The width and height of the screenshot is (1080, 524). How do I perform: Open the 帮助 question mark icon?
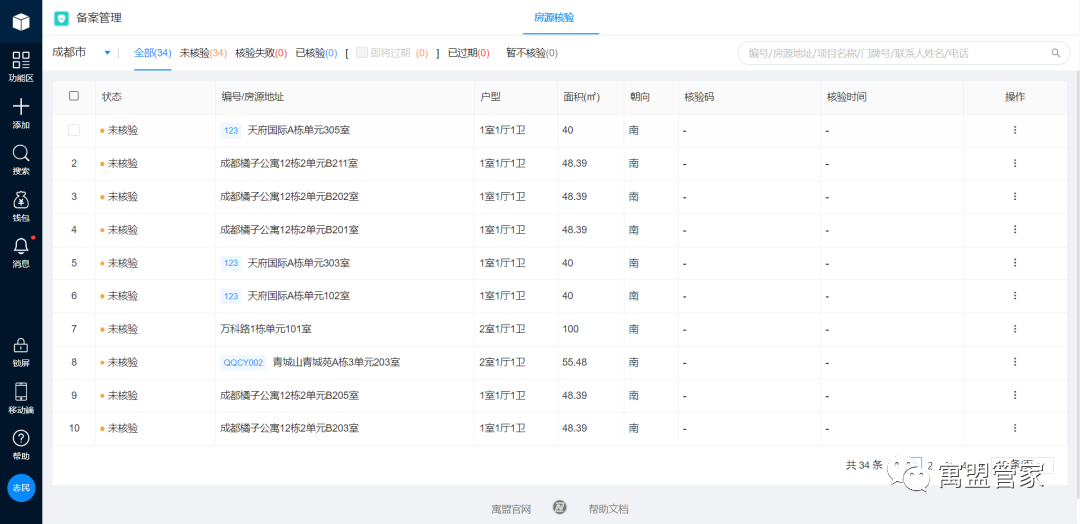coord(21,438)
